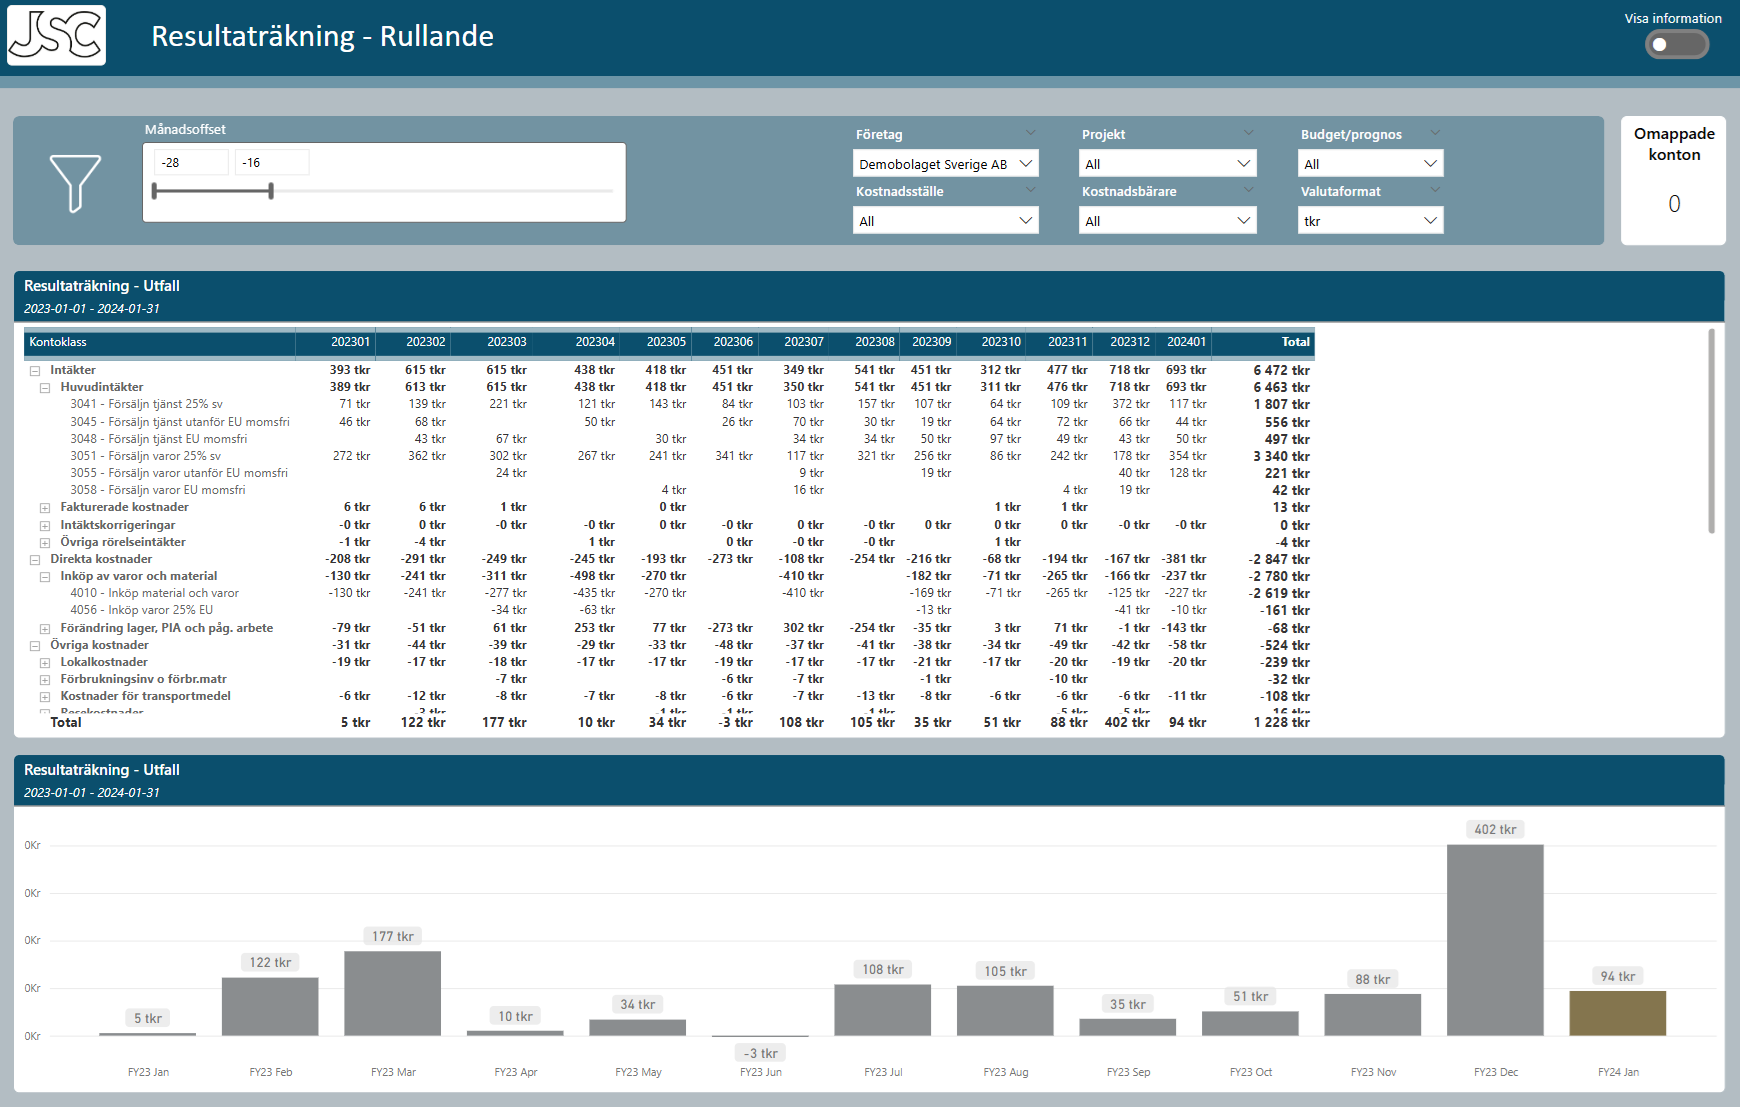Open the Budget/prognos dropdown
This screenshot has height=1107, width=1740.
pos(1371,163)
